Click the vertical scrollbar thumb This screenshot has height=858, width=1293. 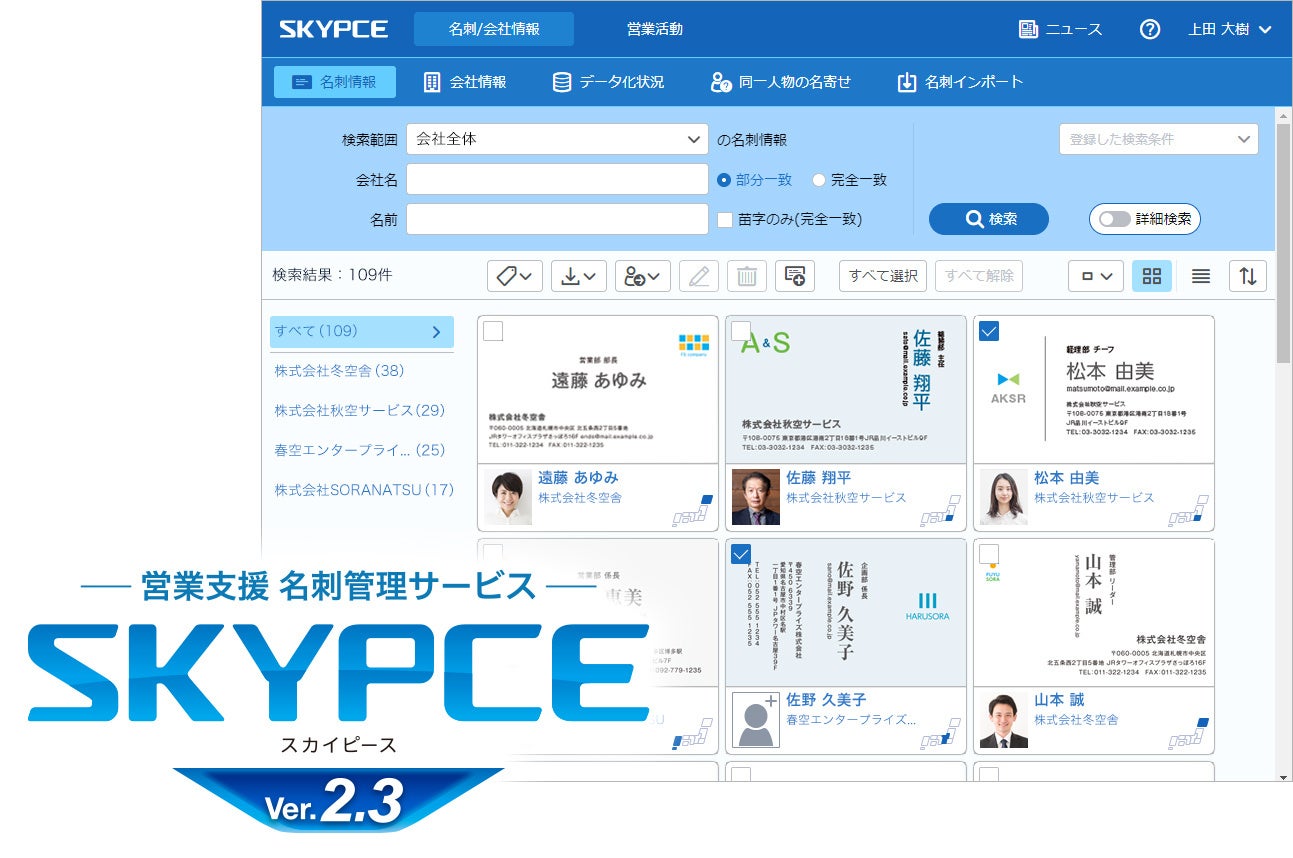pyautogui.click(x=1284, y=243)
